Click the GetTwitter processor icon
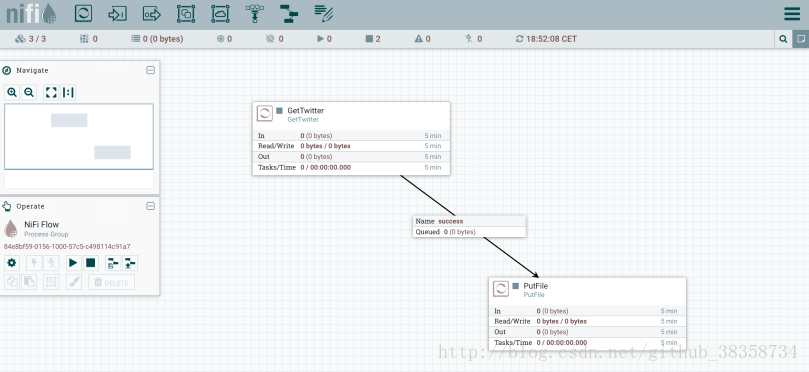809x372 pixels. [265, 114]
